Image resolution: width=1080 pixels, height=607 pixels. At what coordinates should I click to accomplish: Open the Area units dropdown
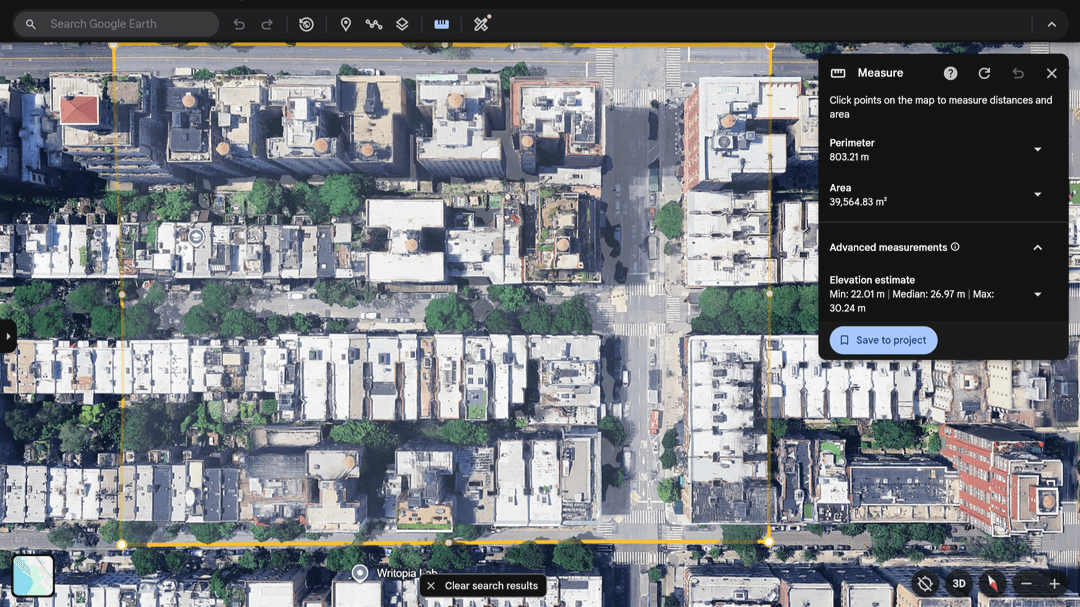click(x=1037, y=195)
